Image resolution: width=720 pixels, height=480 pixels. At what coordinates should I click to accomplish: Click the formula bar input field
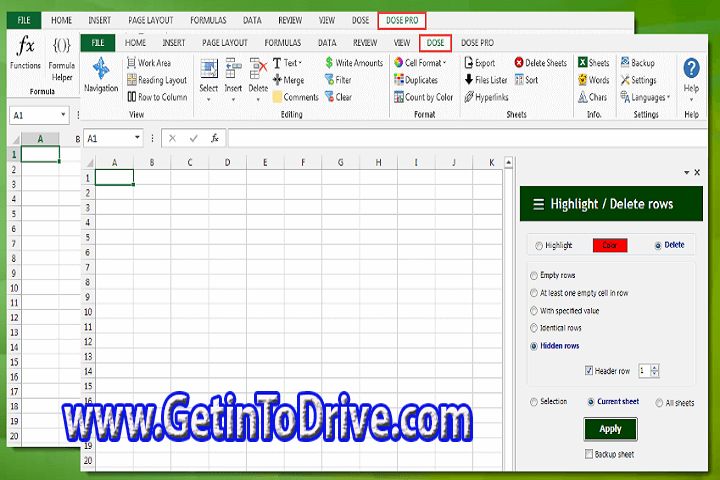click(467, 138)
